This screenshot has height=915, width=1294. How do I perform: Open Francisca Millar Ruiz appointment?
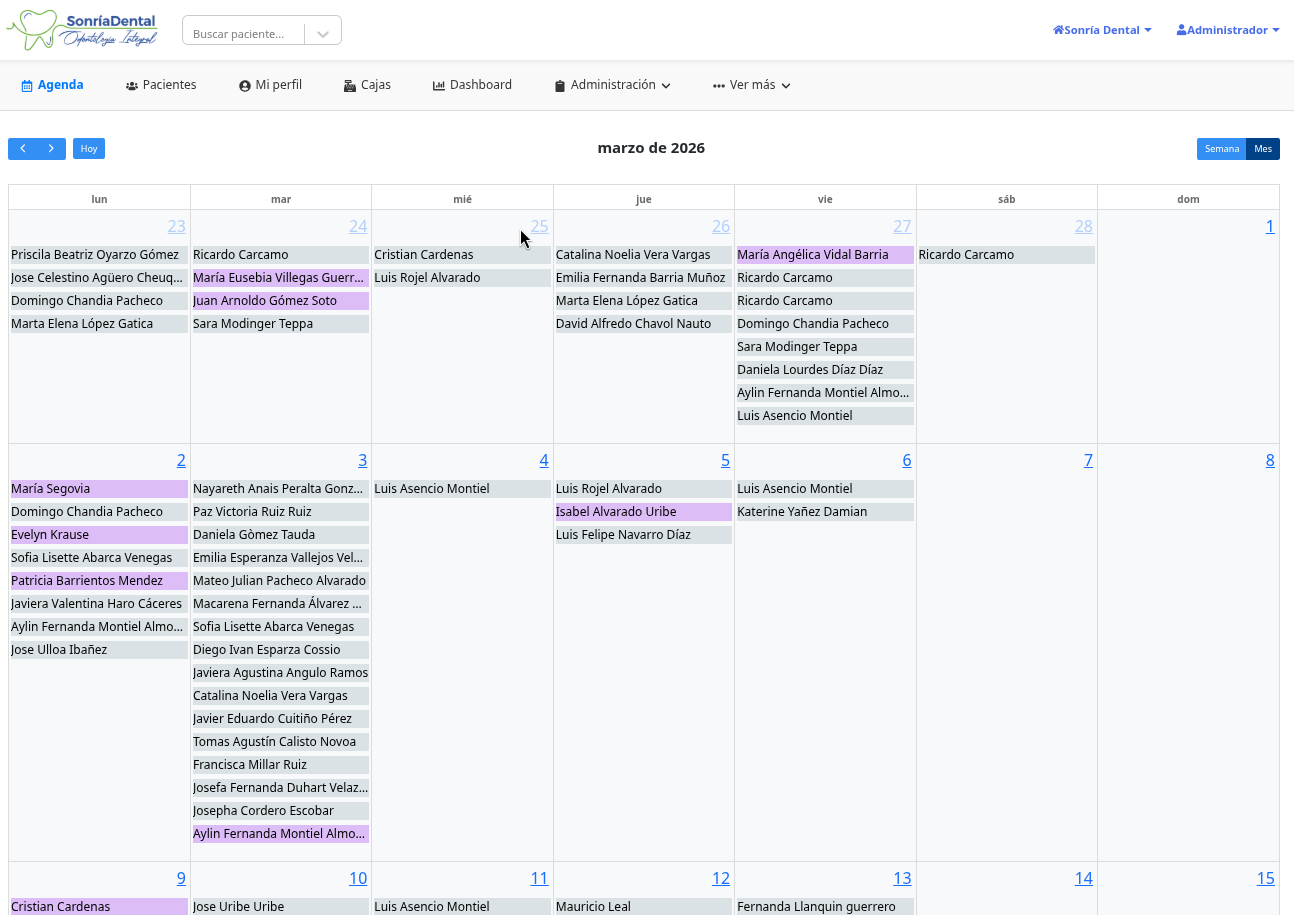tap(281, 765)
